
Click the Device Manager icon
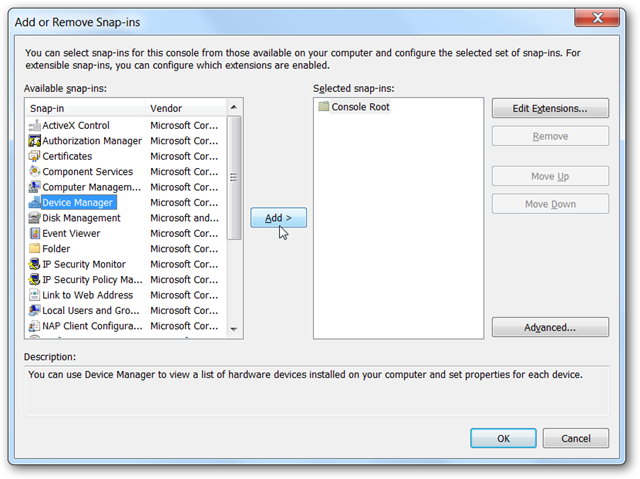tap(35, 202)
